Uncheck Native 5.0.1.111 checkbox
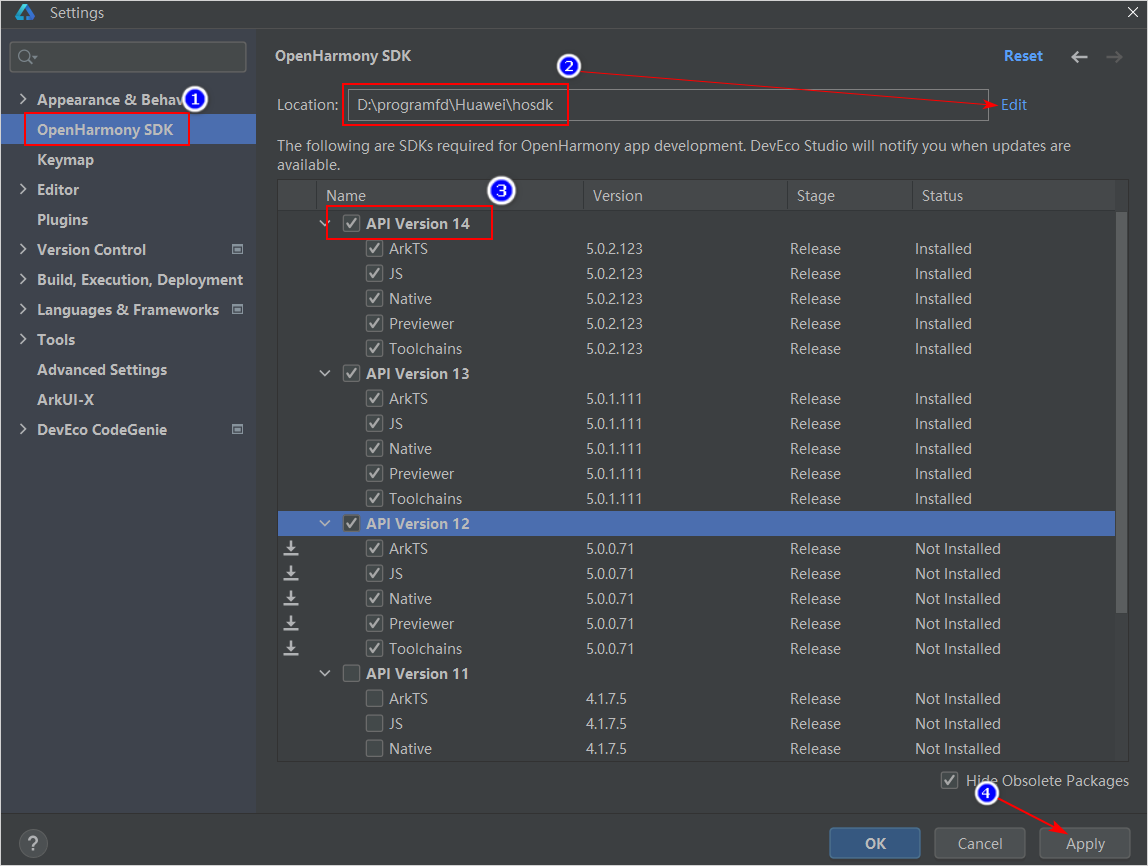The image size is (1148, 866). [x=374, y=448]
